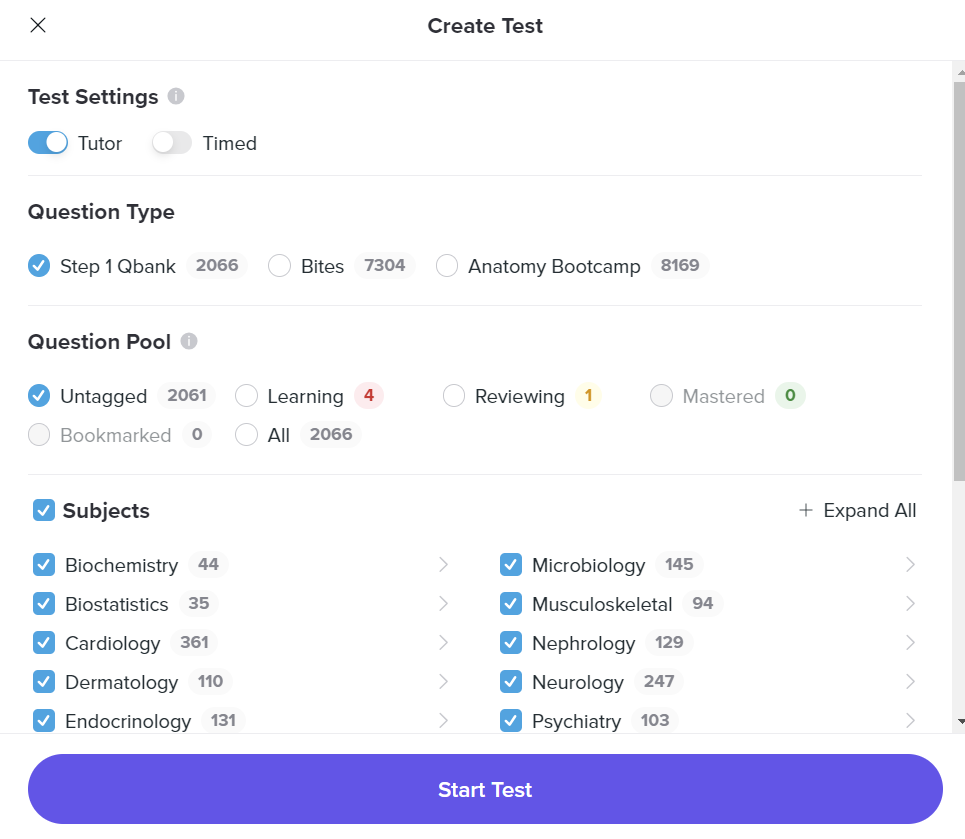
Task: Click the Neurology count 247
Action: [659, 681]
